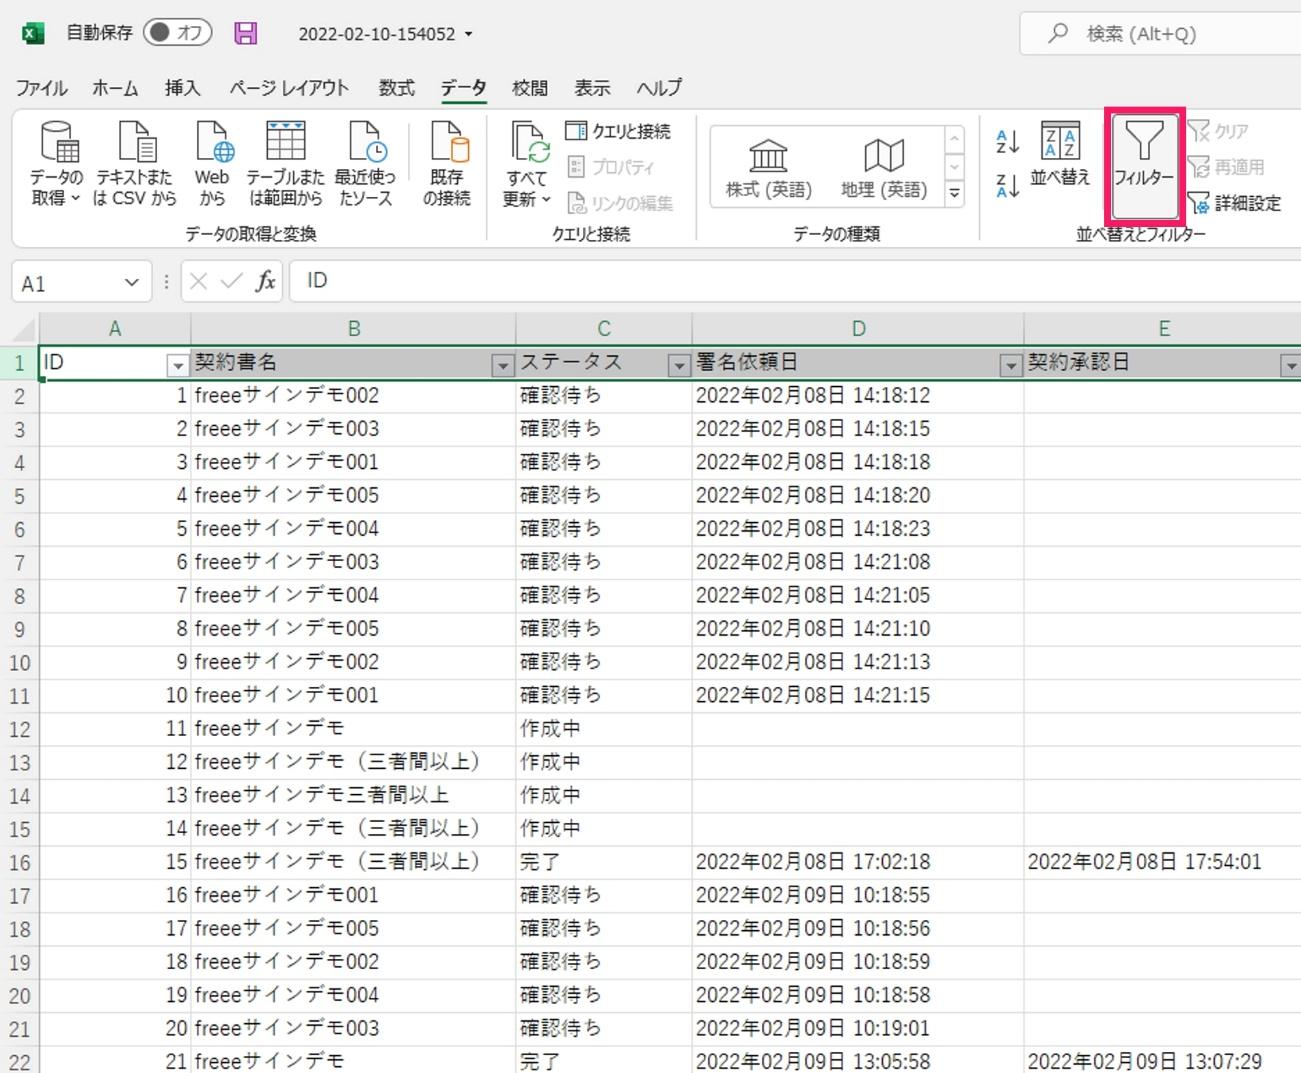Open the 署名依頼日 column filter dropdown

click(1010, 366)
